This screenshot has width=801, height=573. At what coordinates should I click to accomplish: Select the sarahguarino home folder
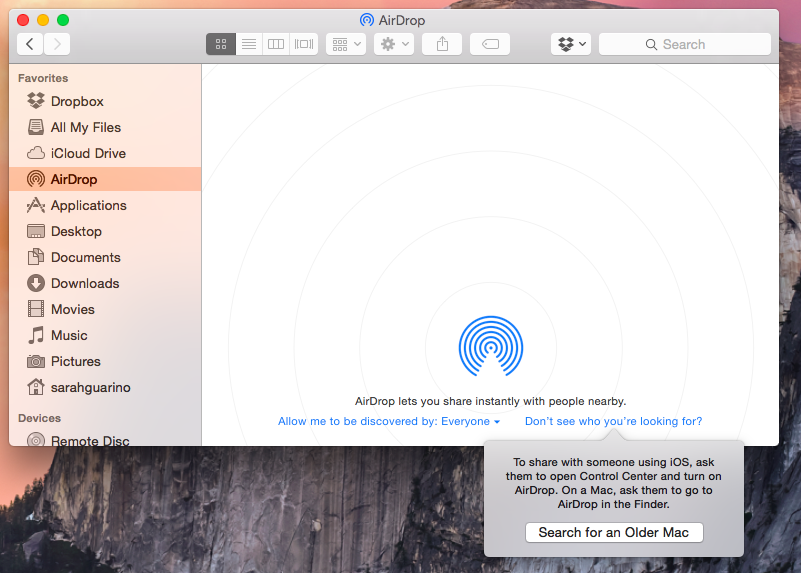click(91, 387)
